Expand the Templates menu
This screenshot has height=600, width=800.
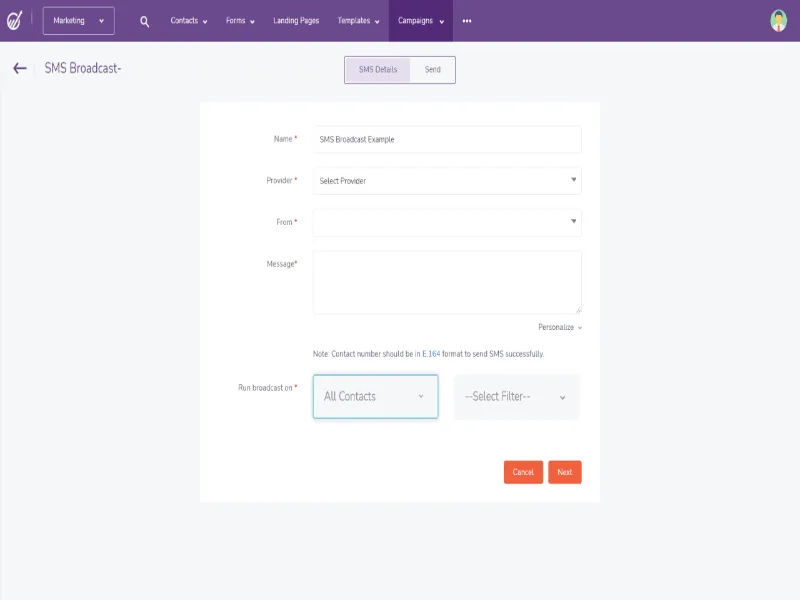point(358,21)
